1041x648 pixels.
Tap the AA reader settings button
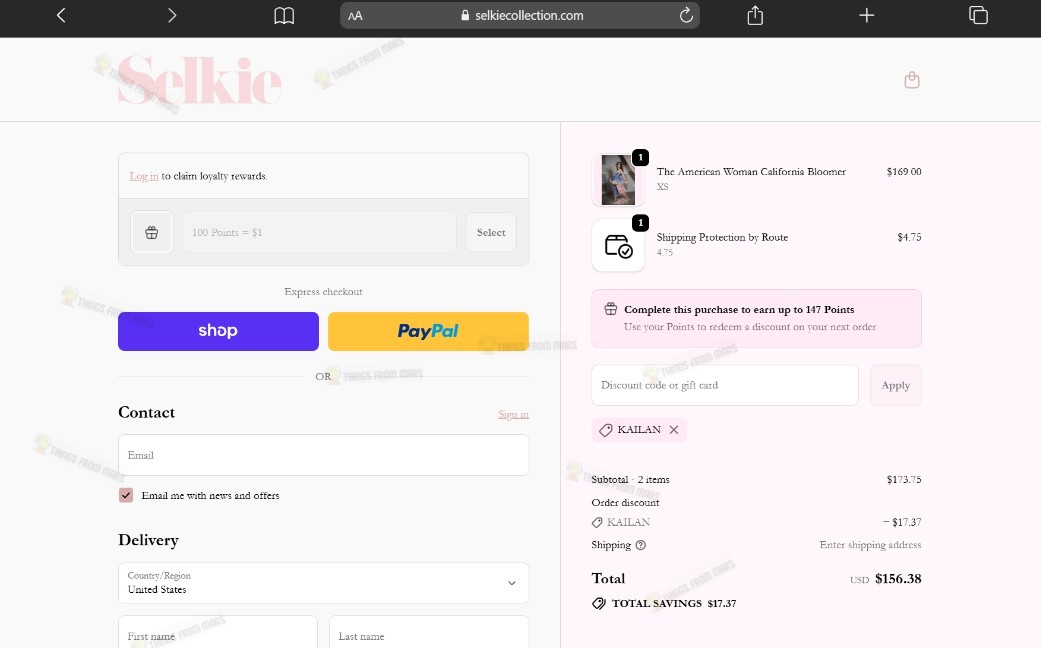[x=355, y=16]
